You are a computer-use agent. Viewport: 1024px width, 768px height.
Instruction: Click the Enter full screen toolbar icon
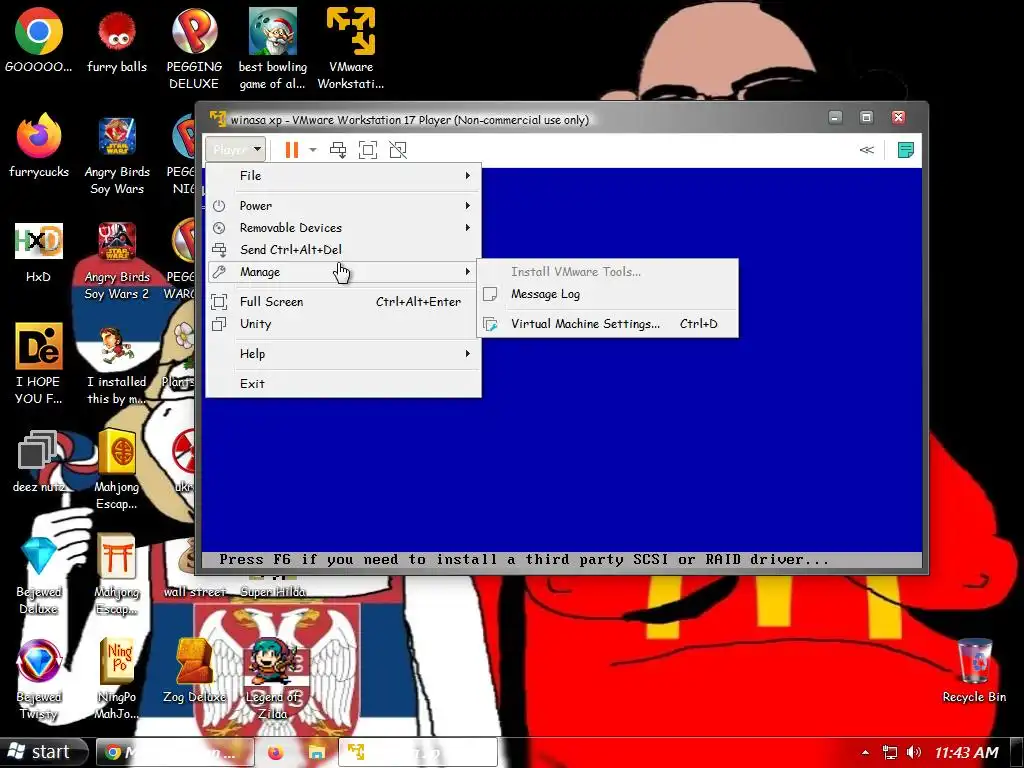click(368, 150)
